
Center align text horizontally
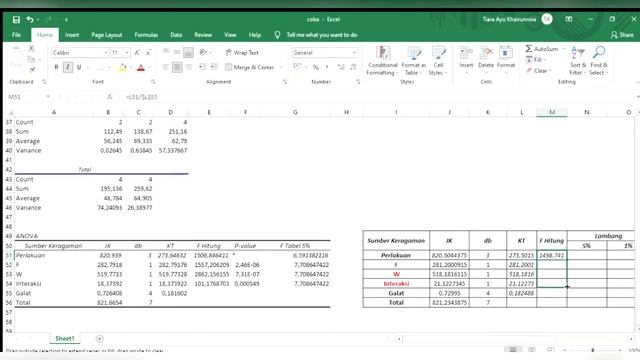pyautogui.click(x=177, y=67)
